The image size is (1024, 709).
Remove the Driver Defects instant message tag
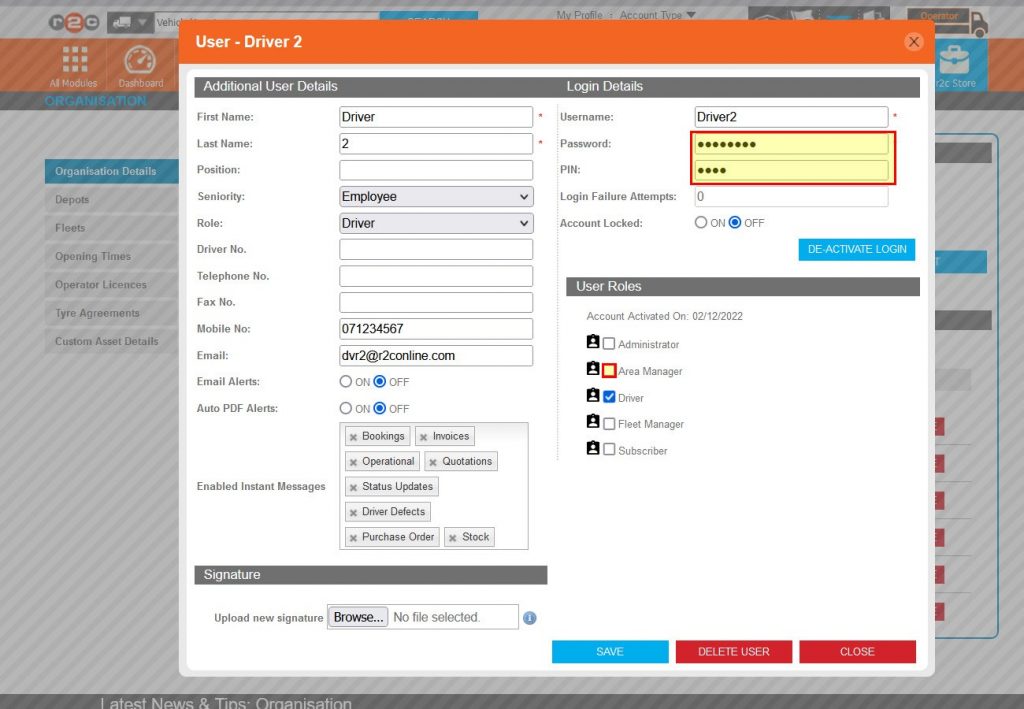[353, 511]
